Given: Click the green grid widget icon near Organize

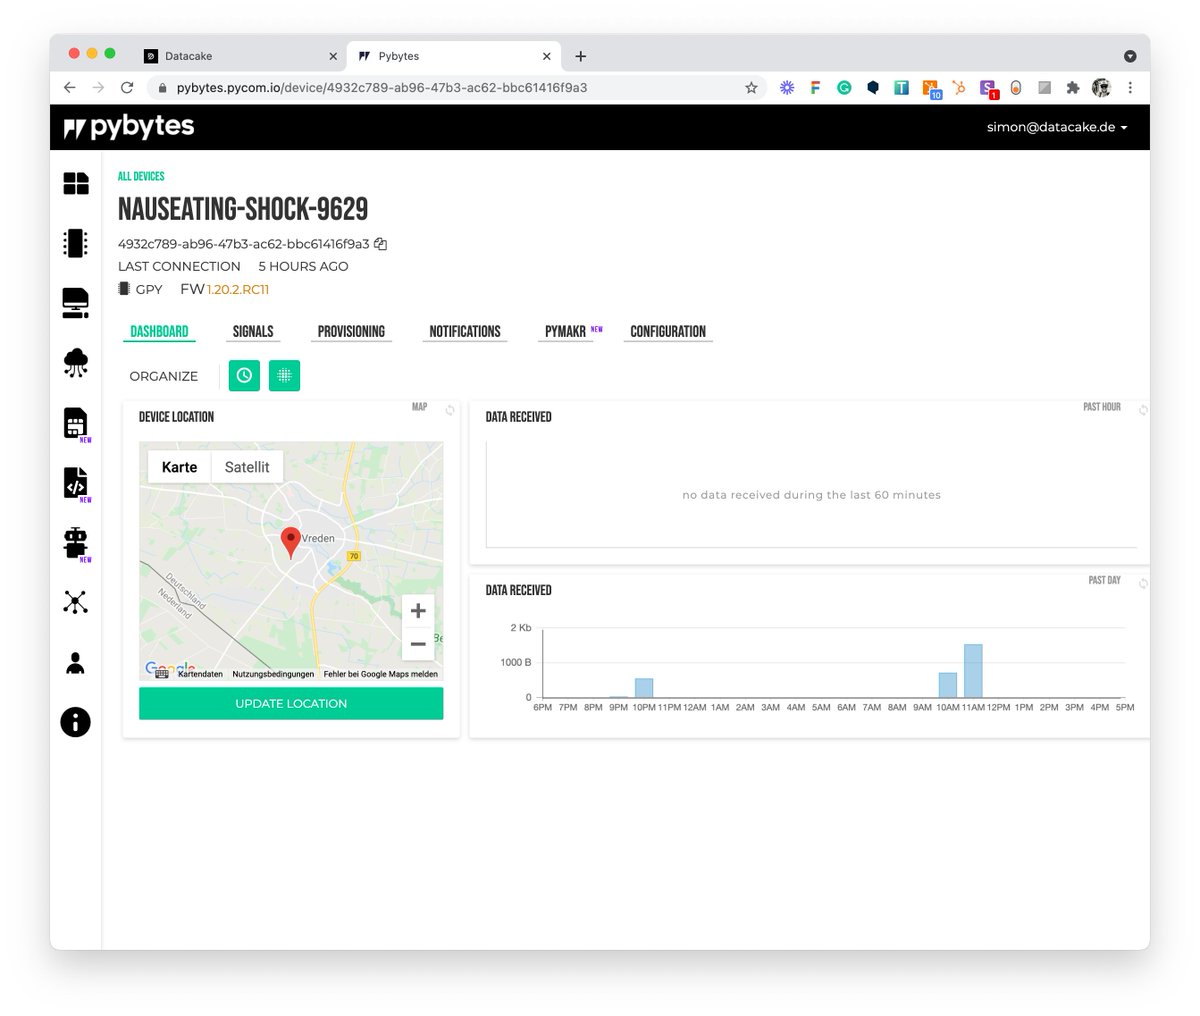Looking at the screenshot, I should pos(284,375).
